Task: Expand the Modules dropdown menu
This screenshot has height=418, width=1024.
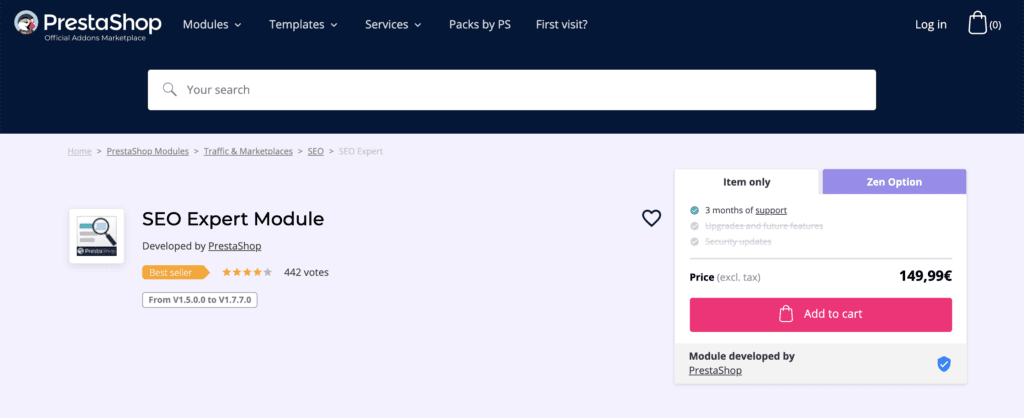Action: click(212, 25)
